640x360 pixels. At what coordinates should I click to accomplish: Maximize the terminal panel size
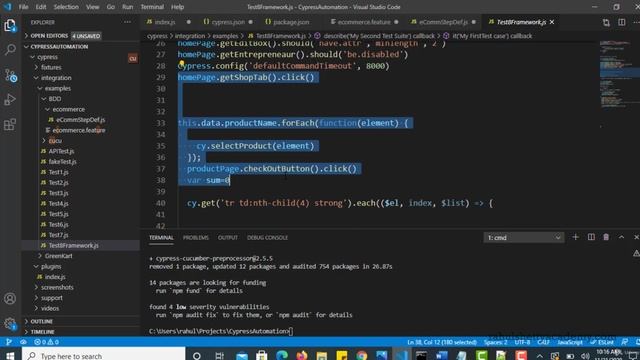click(x=621, y=237)
